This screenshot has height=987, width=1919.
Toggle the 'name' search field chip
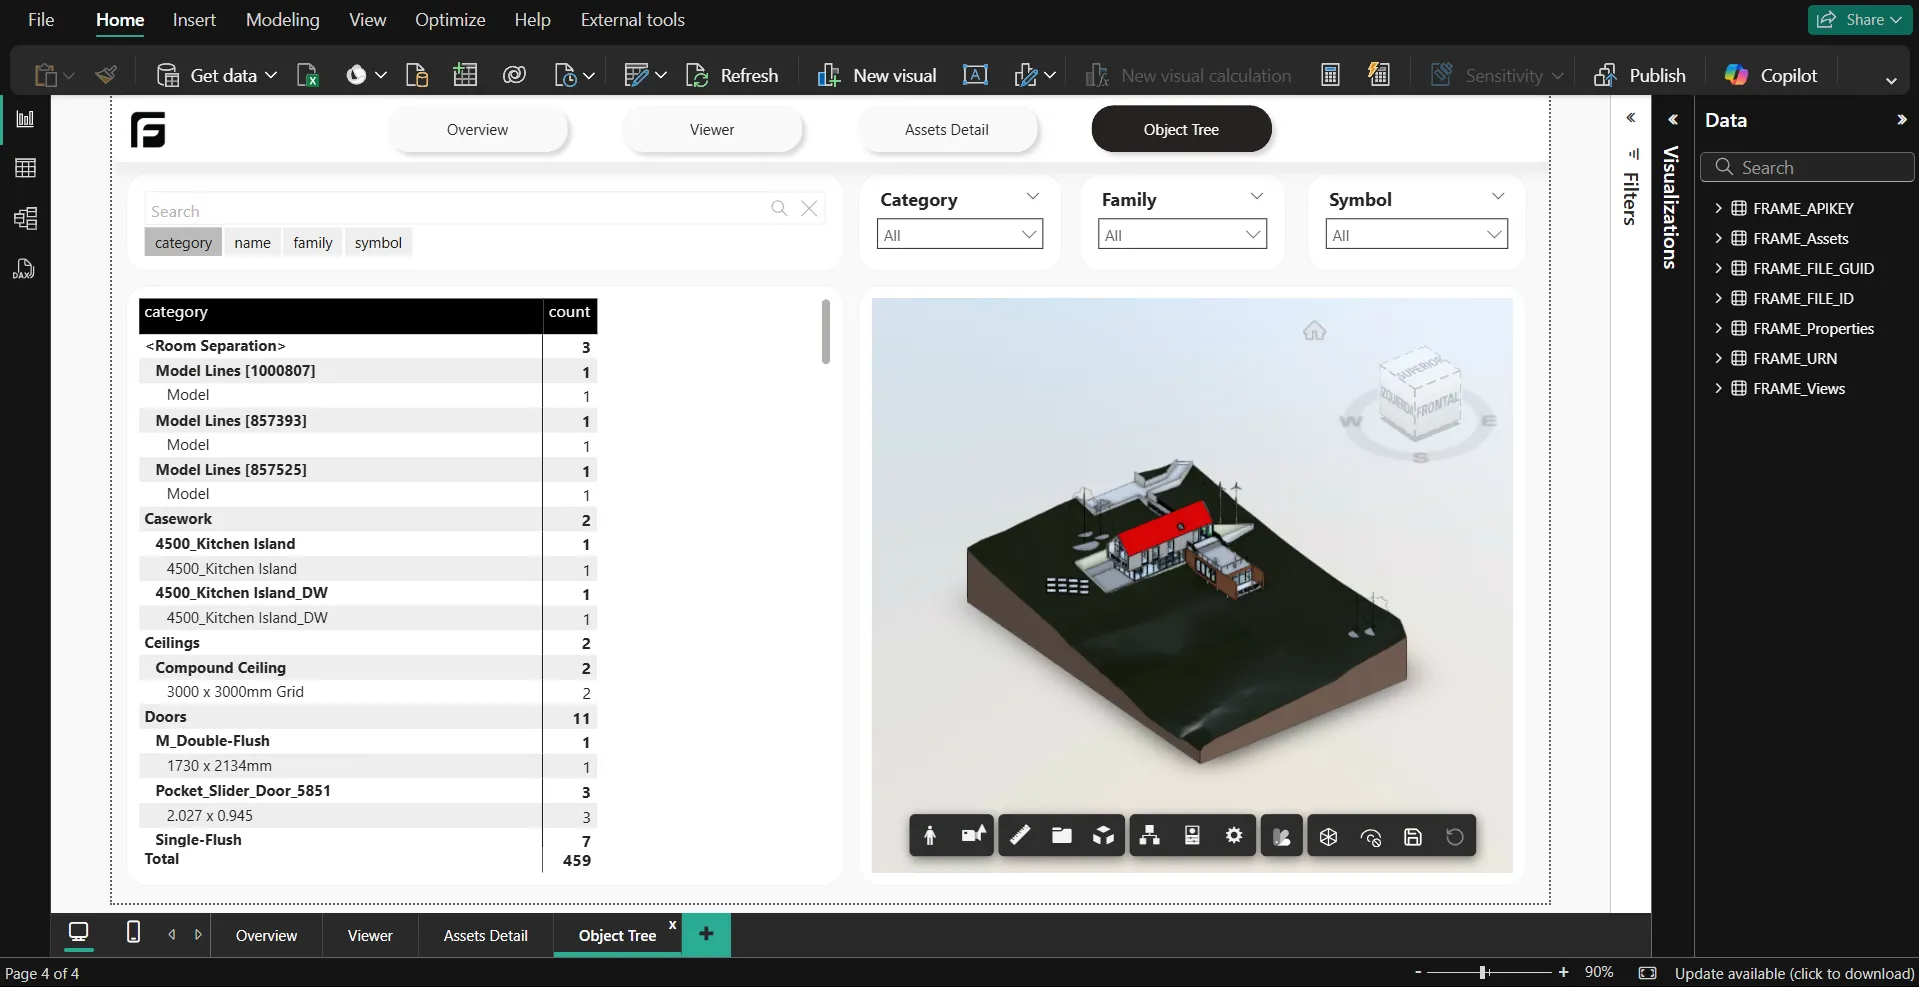(x=252, y=242)
